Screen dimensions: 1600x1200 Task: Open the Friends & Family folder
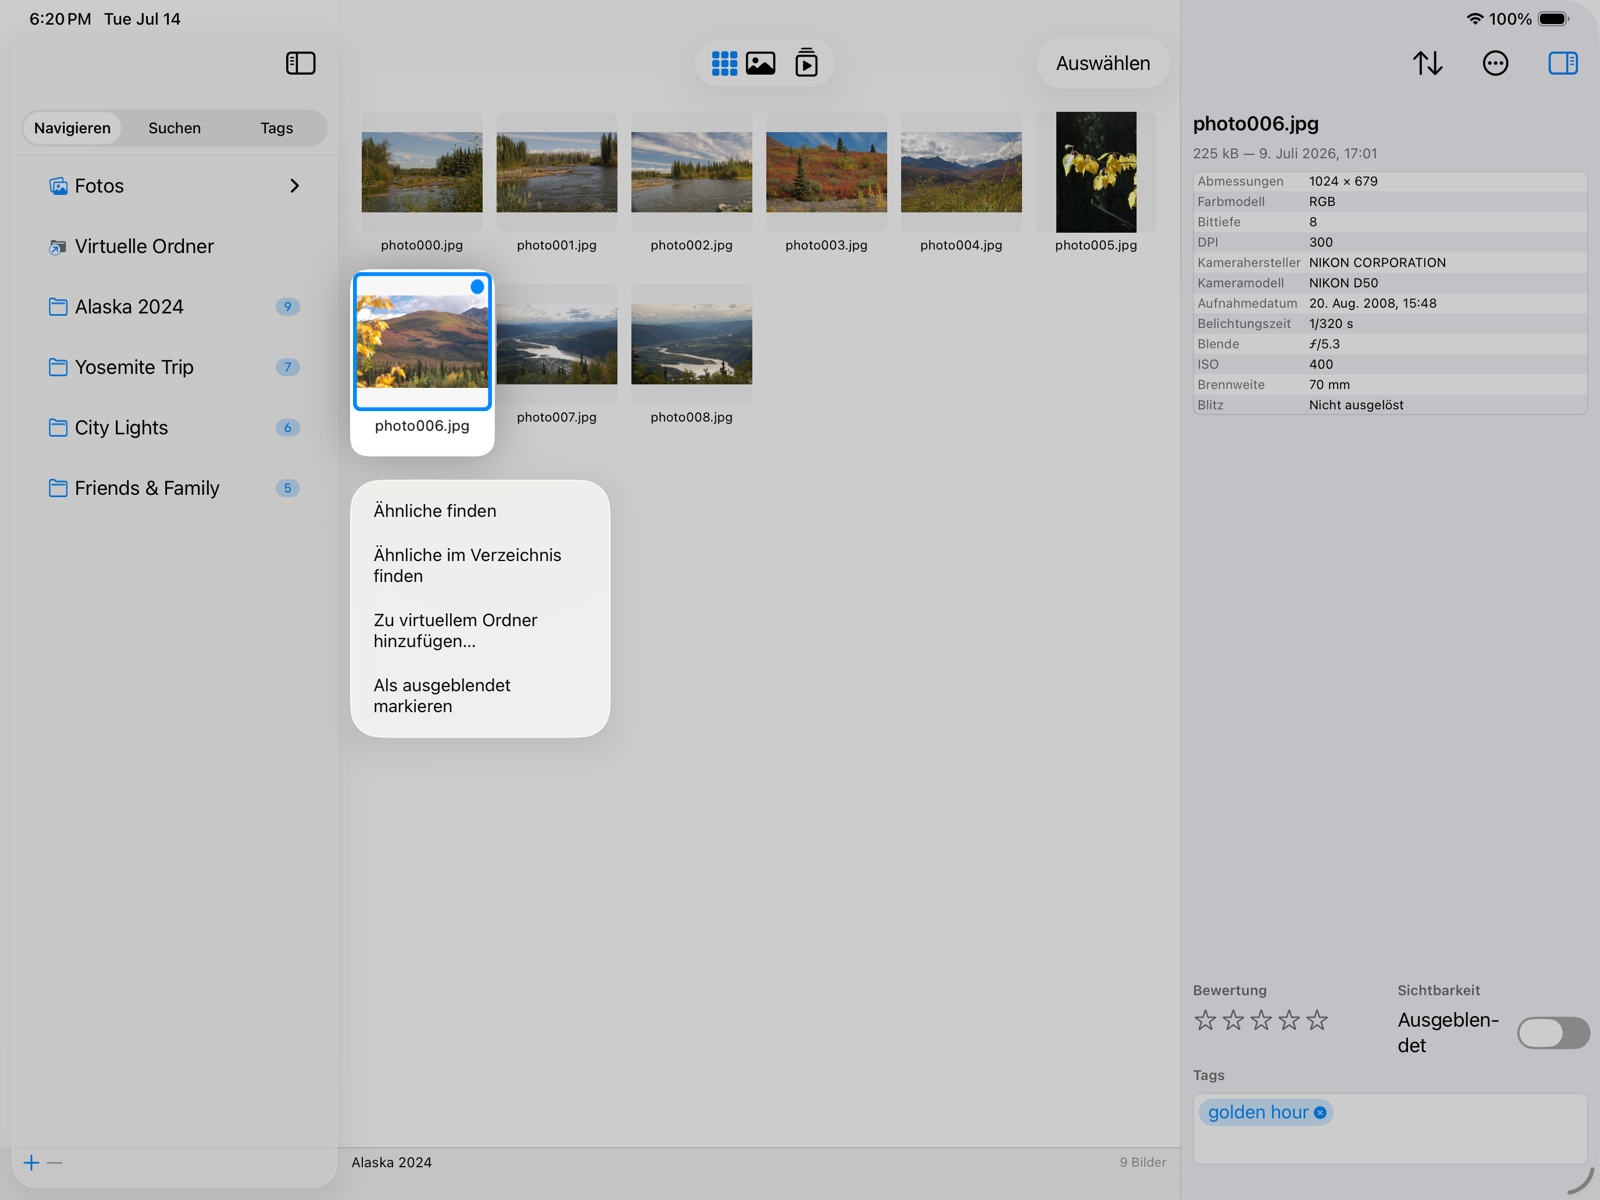[174, 488]
